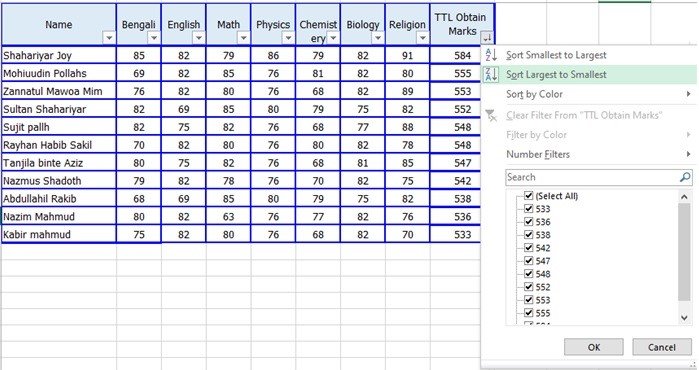The height and width of the screenshot is (370, 699).
Task: Open the Bengali column filter dropdown
Action: pyautogui.click(x=154, y=38)
